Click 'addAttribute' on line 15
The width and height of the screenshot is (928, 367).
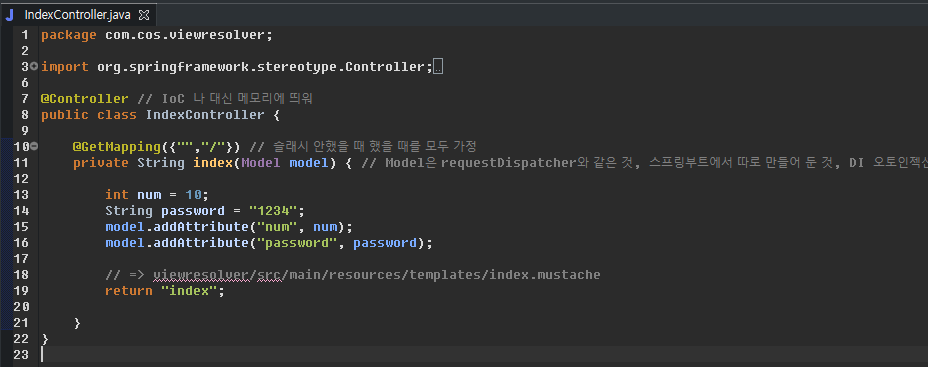point(201,227)
